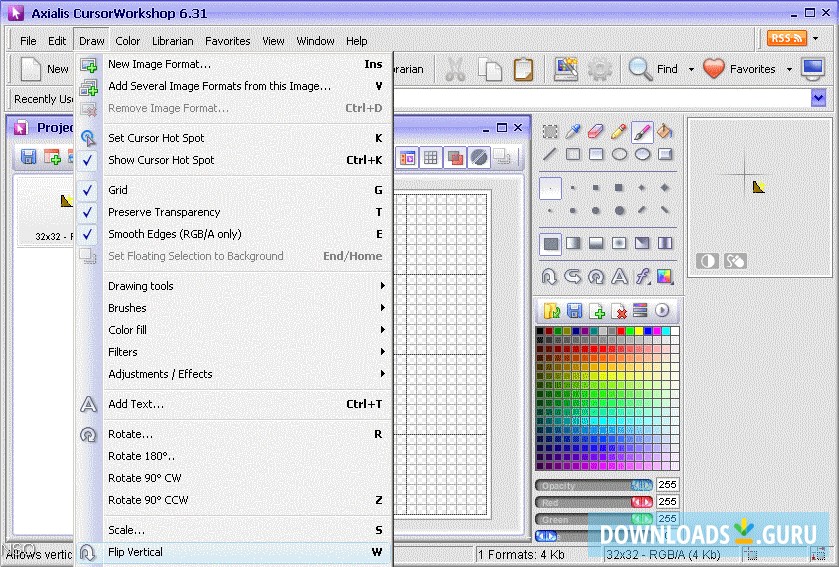The width and height of the screenshot is (839, 567).
Task: Choose Scale menu entry
Action: [x=234, y=530]
